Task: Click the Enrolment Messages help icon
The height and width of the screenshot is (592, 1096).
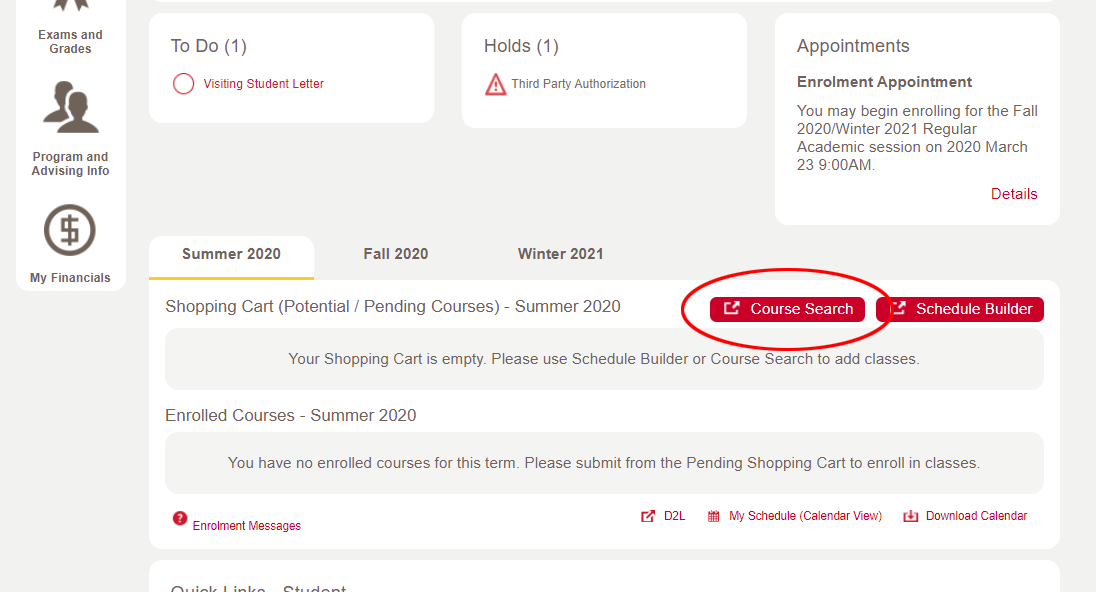Action: 180,518
